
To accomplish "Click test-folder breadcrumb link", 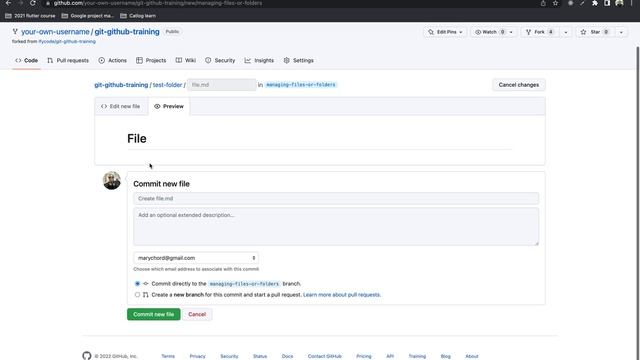I will click(167, 85).
